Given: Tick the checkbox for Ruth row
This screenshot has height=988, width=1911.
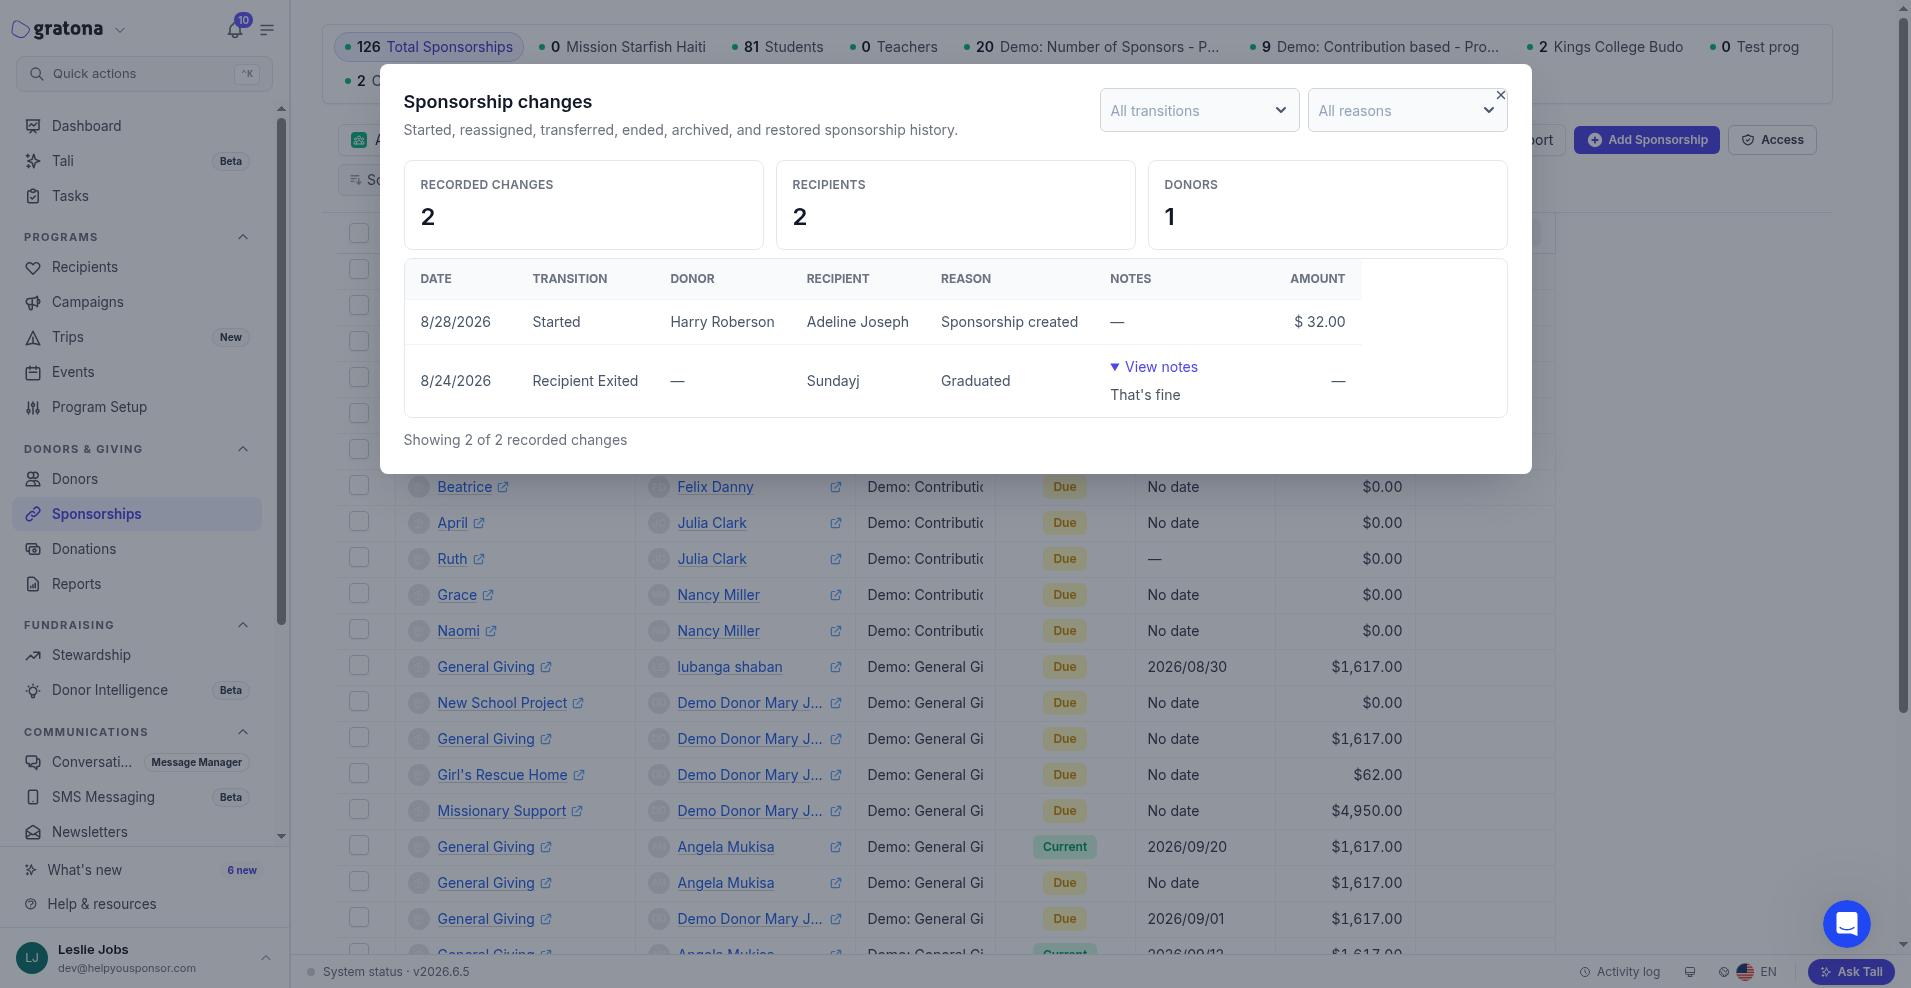Looking at the screenshot, I should [x=359, y=557].
